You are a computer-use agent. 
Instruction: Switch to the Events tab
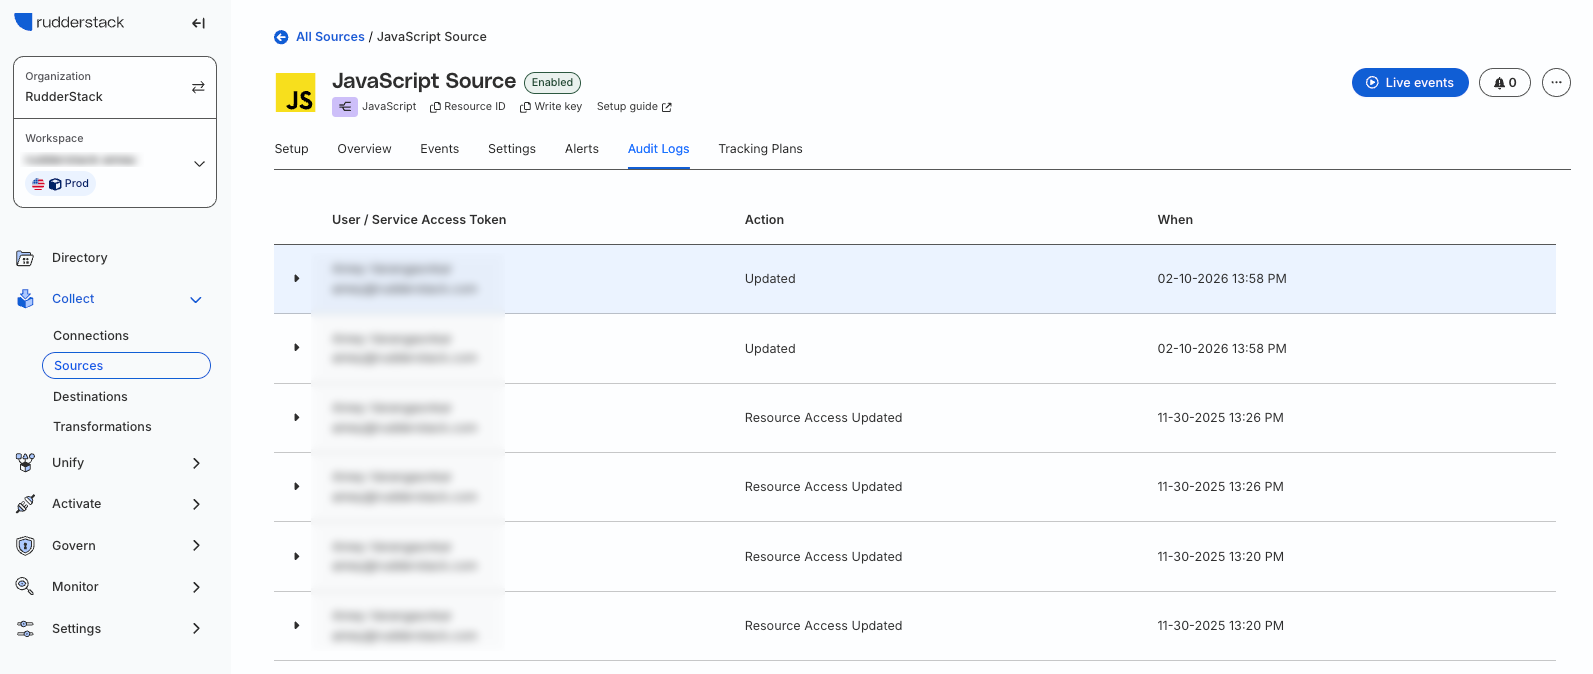coord(440,149)
